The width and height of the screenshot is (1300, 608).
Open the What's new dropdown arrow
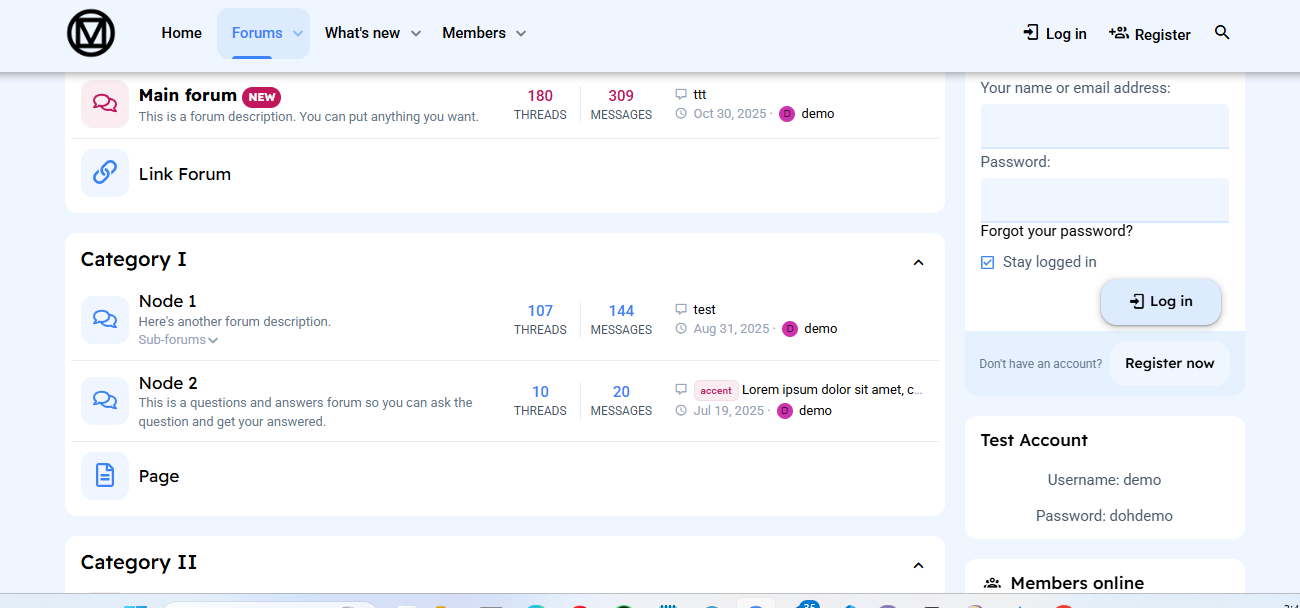tap(416, 34)
